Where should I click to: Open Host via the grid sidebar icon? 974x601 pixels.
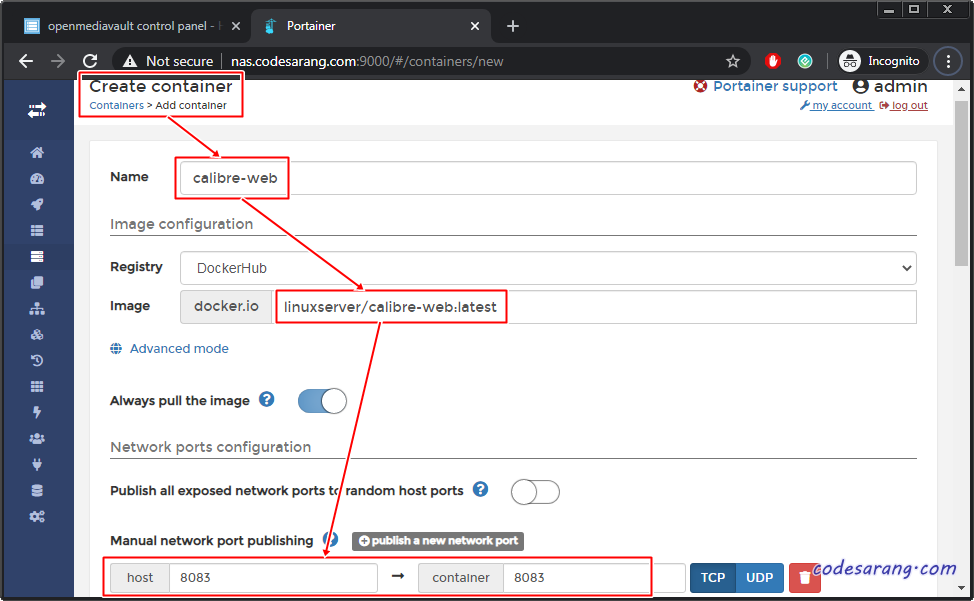click(x=37, y=386)
